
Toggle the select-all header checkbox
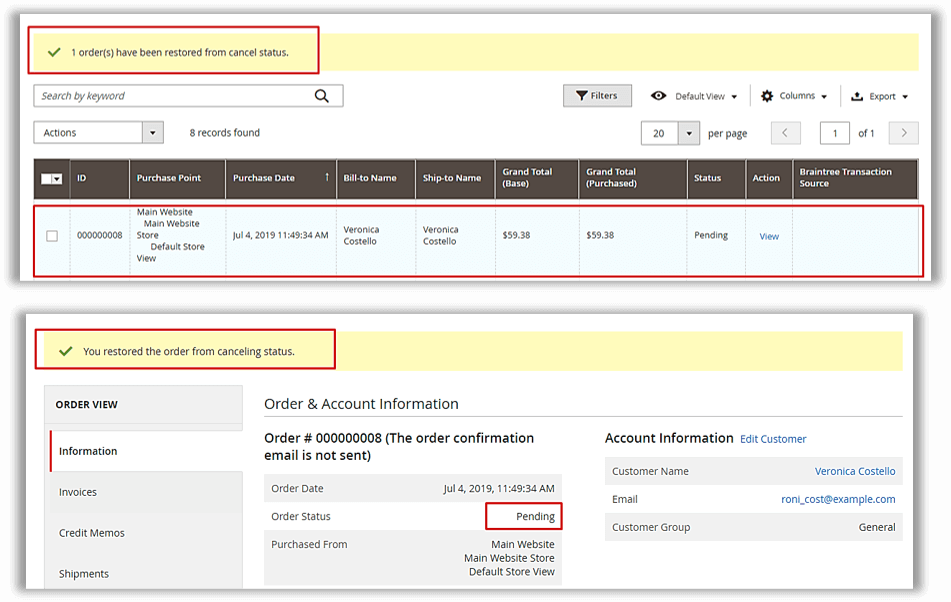click(x=47, y=179)
